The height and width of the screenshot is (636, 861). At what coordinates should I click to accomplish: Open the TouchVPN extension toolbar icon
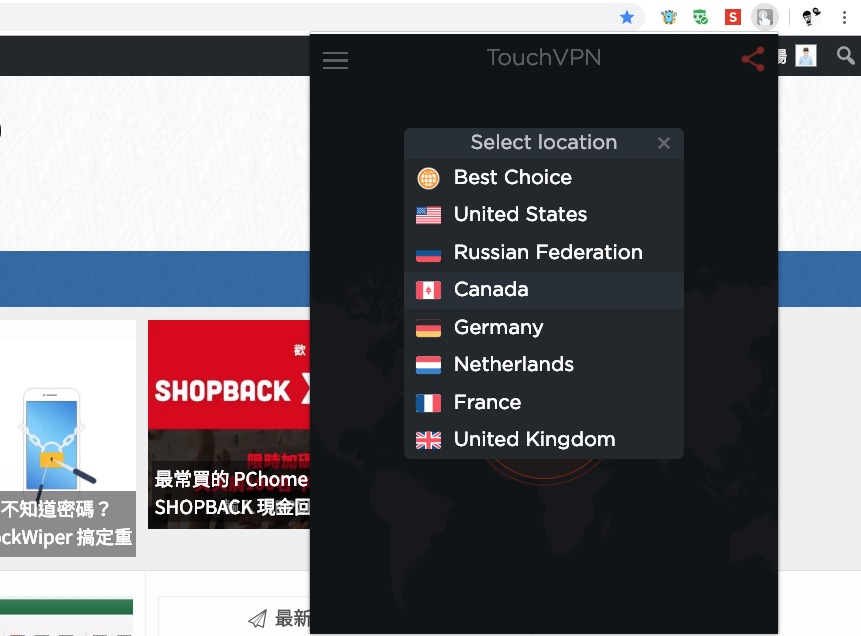pyautogui.click(x=764, y=17)
